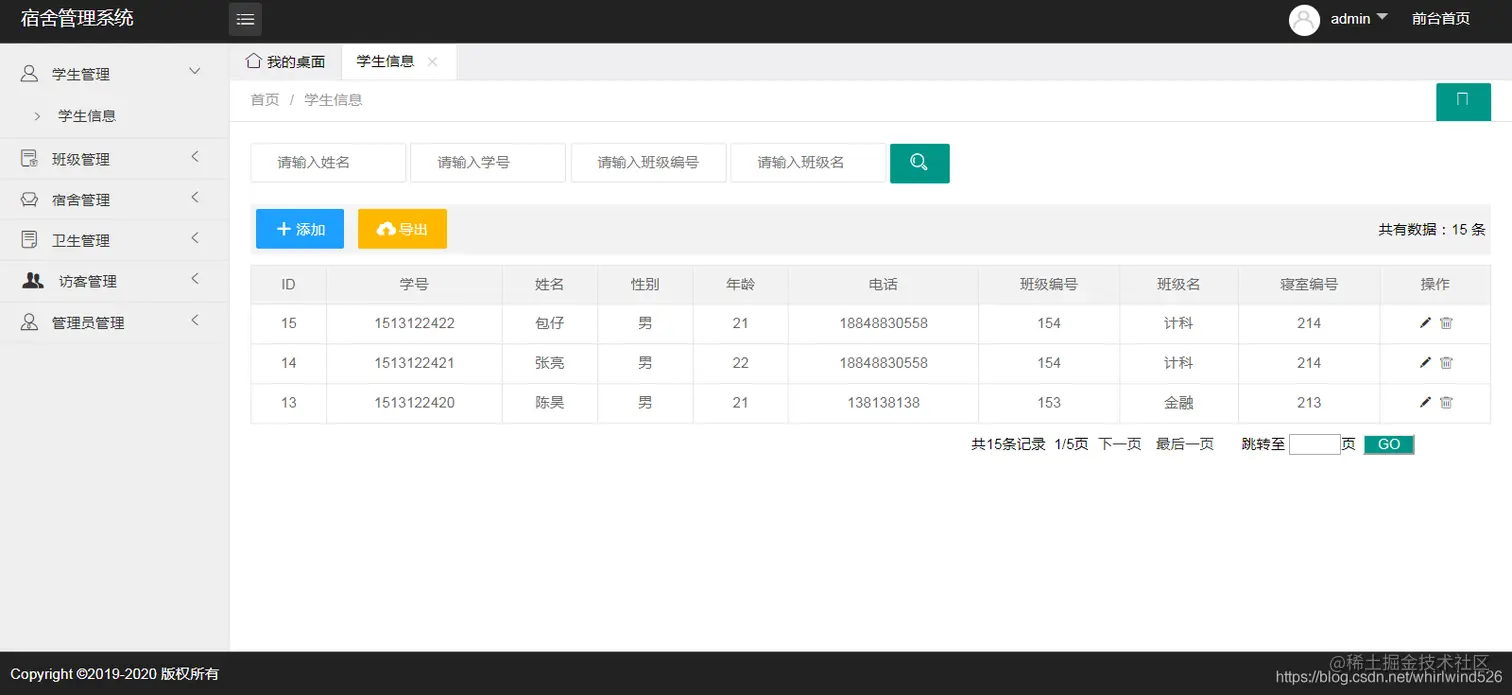1512x695 pixels.
Task: Click the 卫生管理 sidebar icon
Action: coord(29,240)
